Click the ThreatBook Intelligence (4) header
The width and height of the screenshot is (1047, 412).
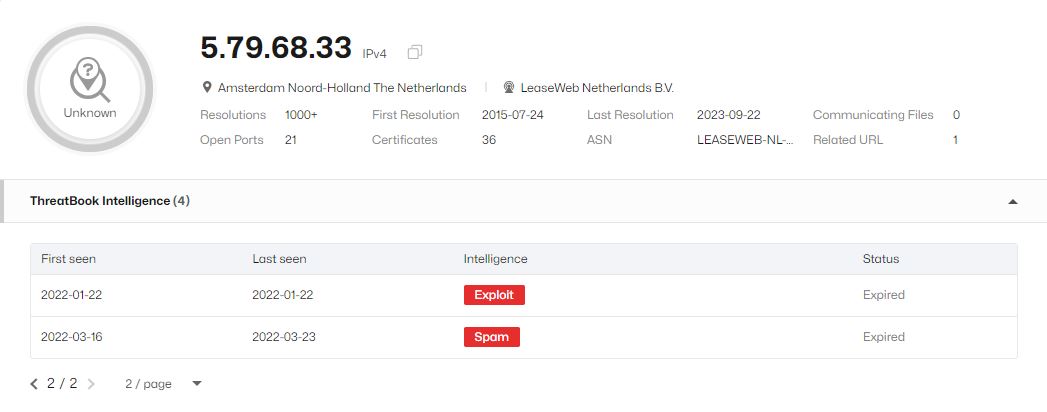click(x=110, y=201)
